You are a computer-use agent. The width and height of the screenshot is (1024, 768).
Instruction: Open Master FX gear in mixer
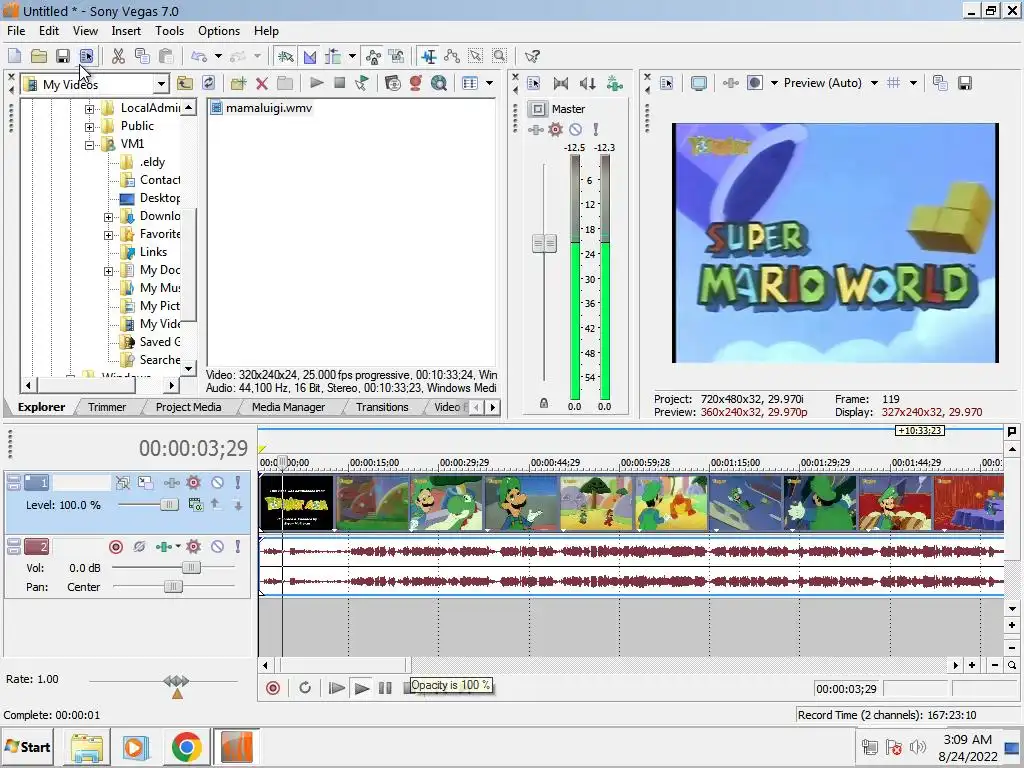(x=555, y=129)
